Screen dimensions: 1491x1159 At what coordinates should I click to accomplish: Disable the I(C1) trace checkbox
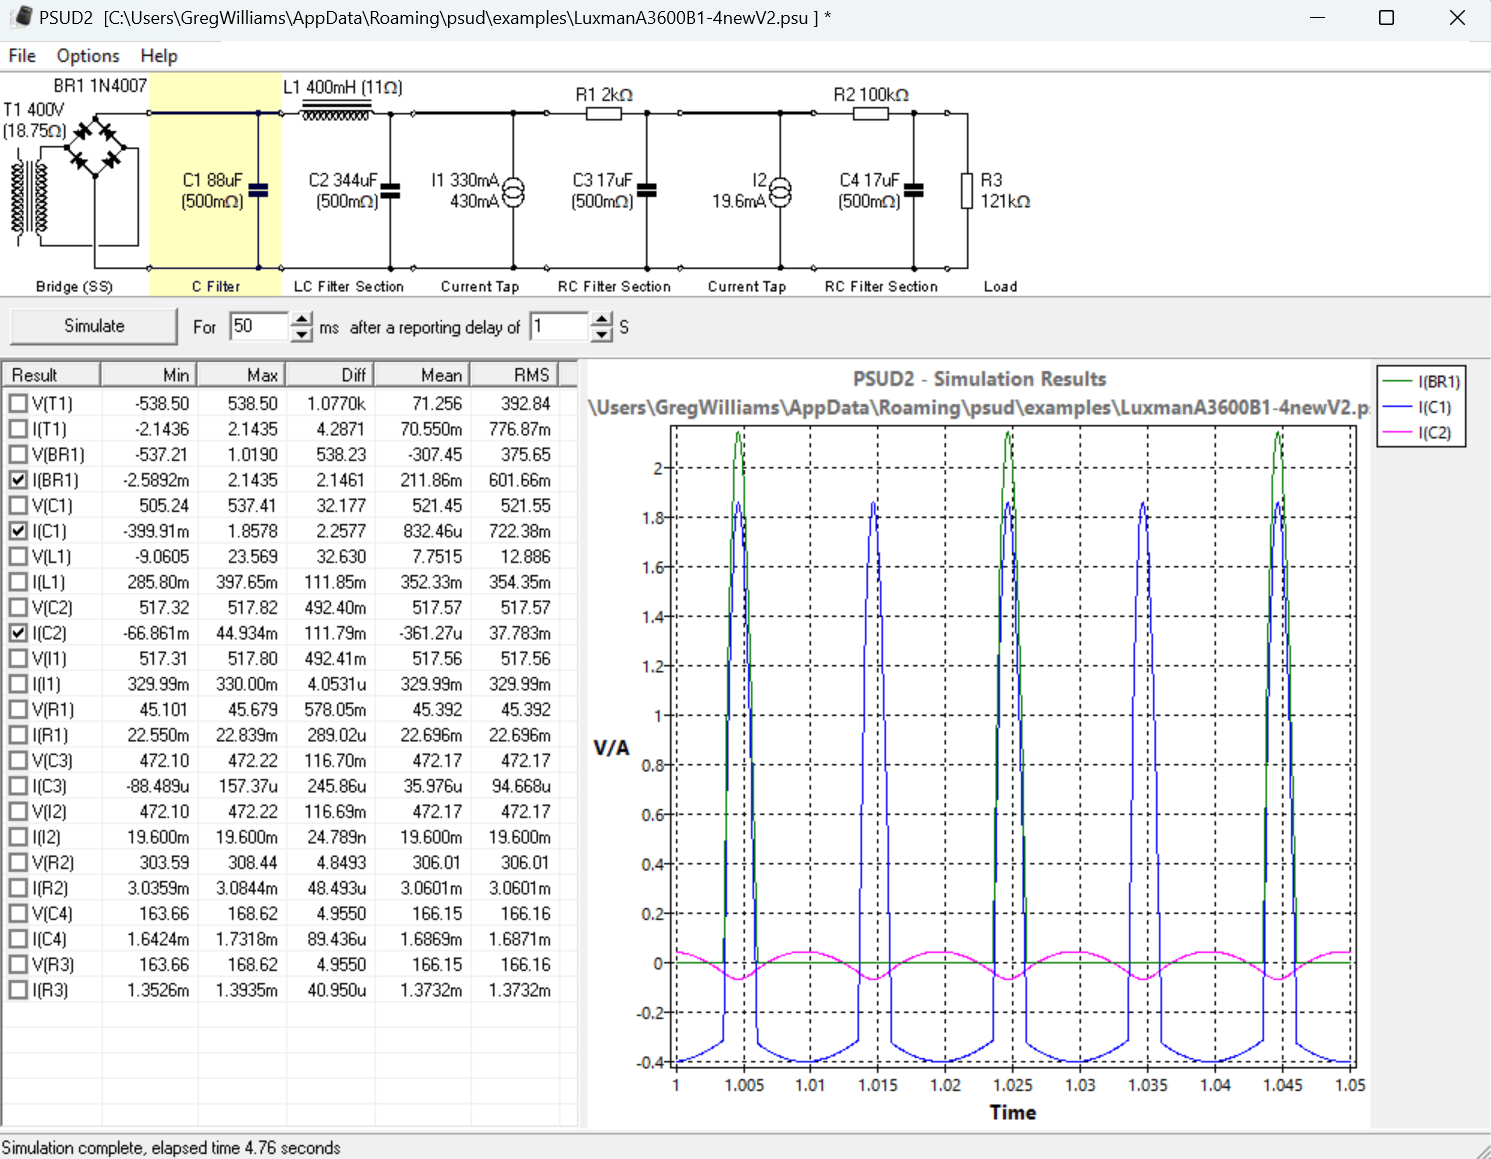[x=18, y=531]
